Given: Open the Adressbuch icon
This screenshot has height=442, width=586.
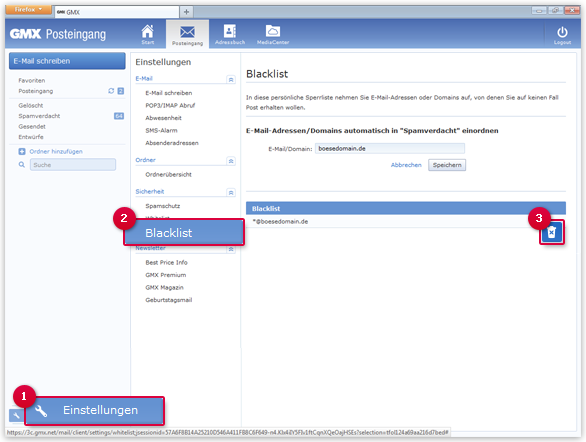Looking at the screenshot, I should tap(230, 34).
